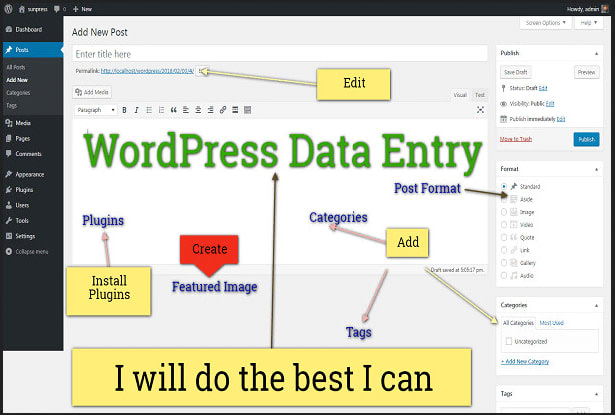Open the WordPress logo menu
The width and height of the screenshot is (615, 415).
point(8,9)
